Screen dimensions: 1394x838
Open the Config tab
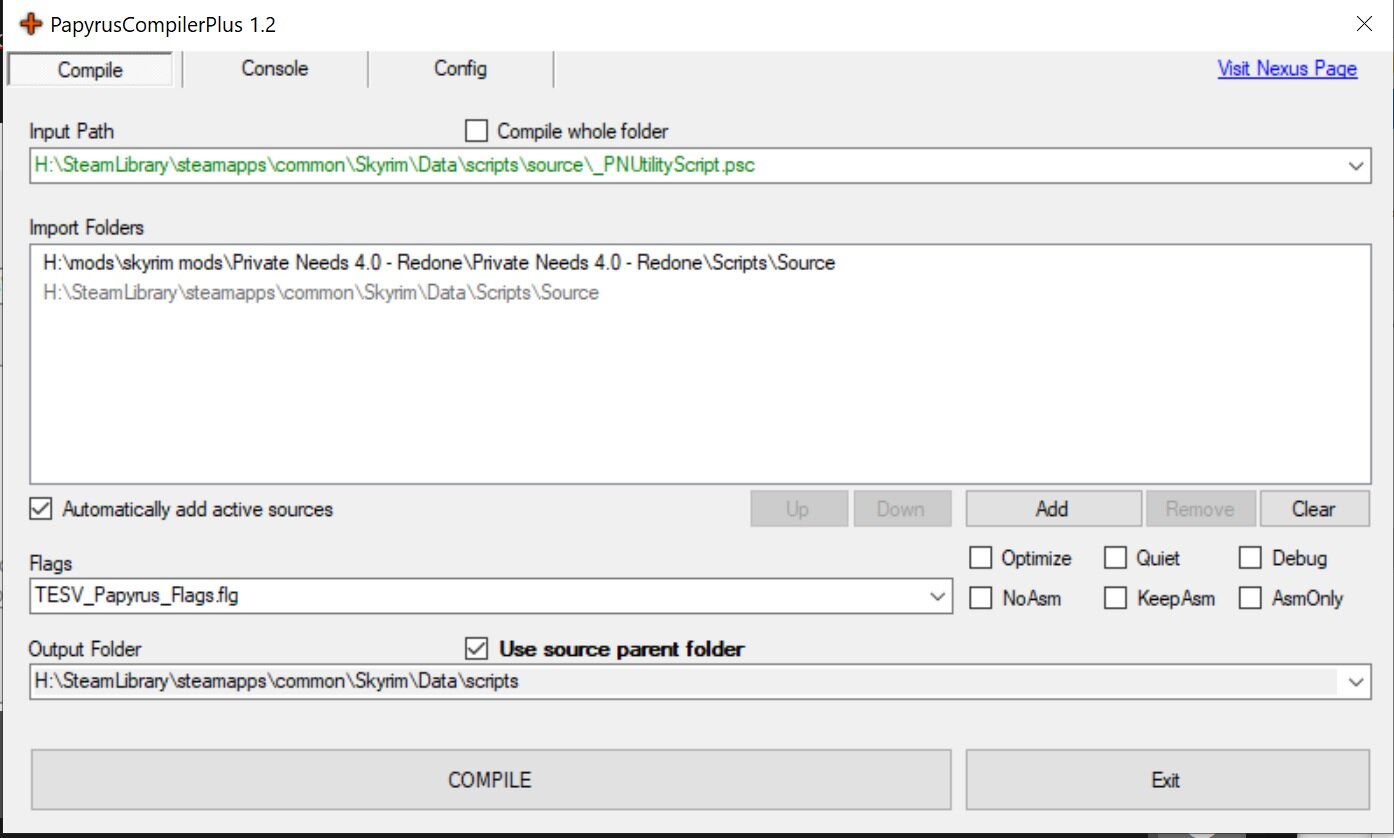(x=460, y=69)
